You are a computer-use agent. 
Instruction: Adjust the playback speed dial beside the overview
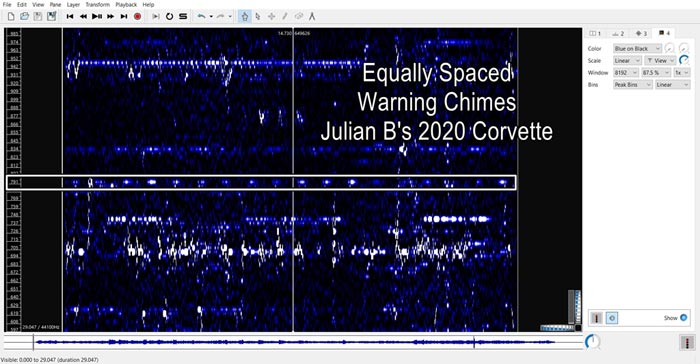coord(593,342)
